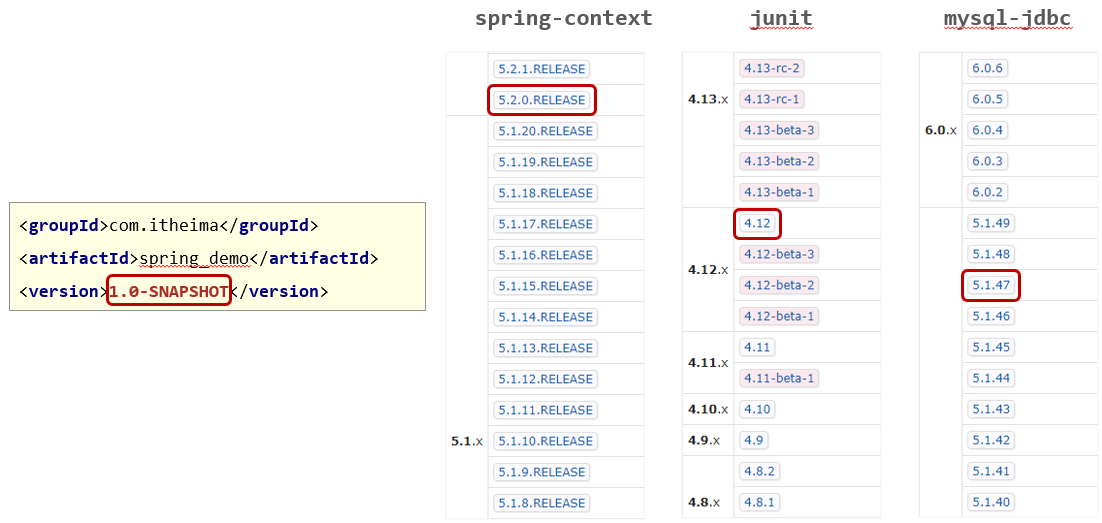Open the 5.2.1.RELEASE version link

click(x=541, y=69)
